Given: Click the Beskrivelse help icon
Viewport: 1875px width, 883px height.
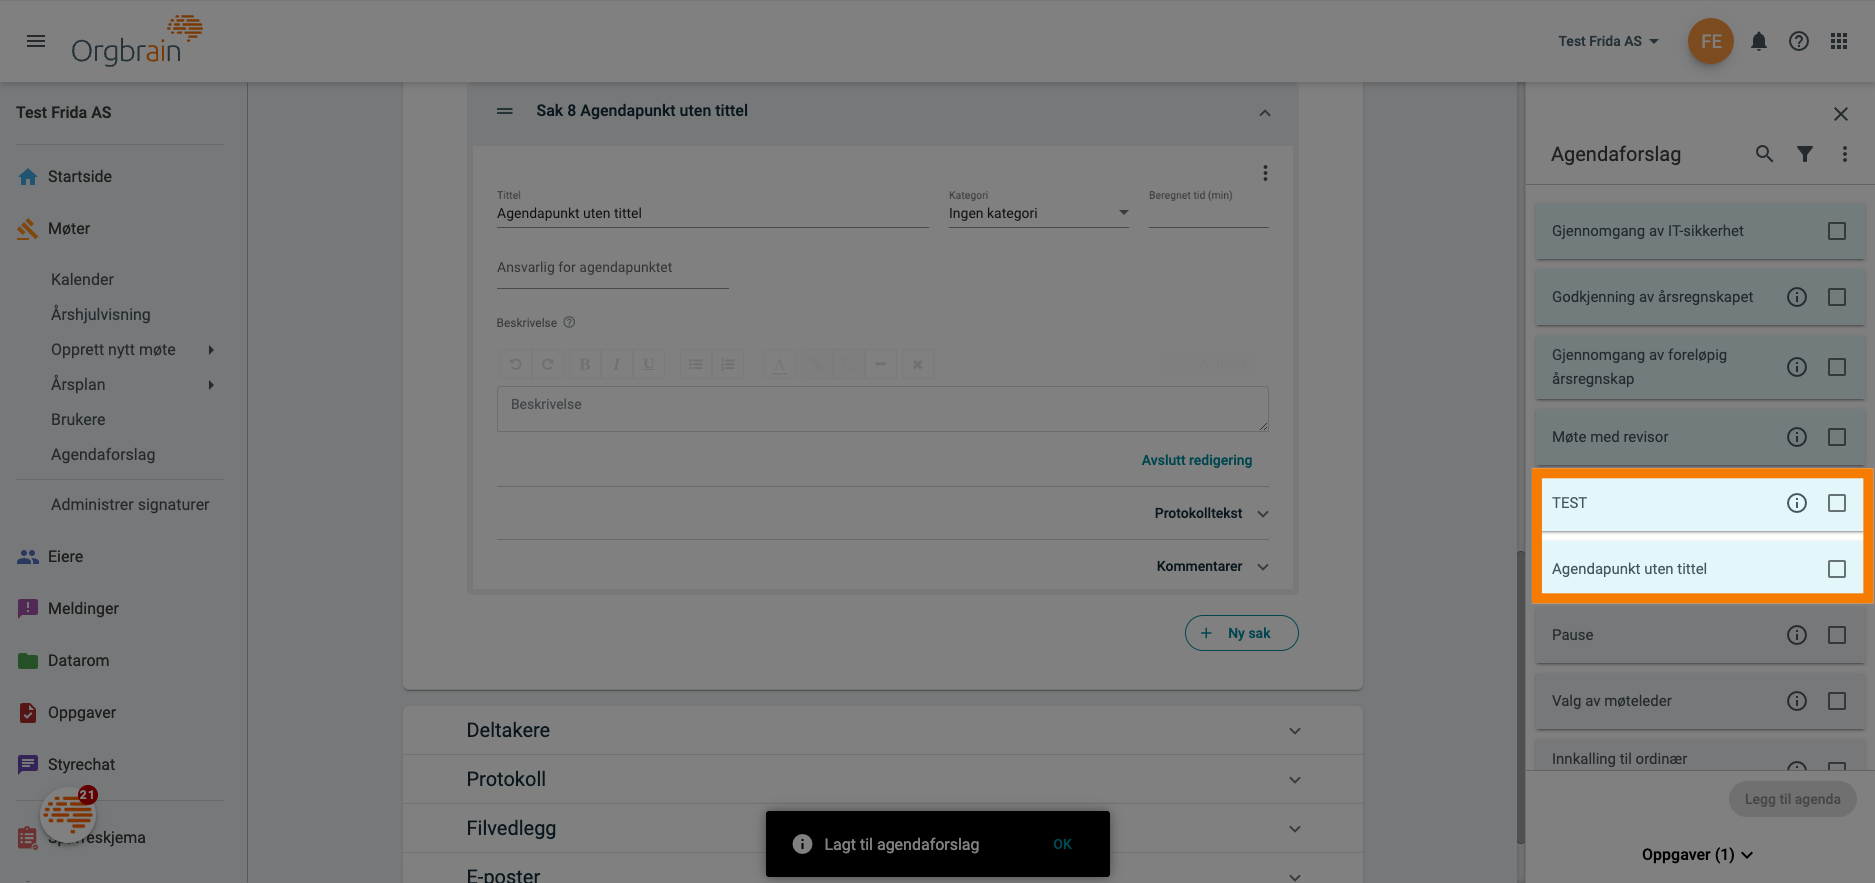Looking at the screenshot, I should 569,322.
